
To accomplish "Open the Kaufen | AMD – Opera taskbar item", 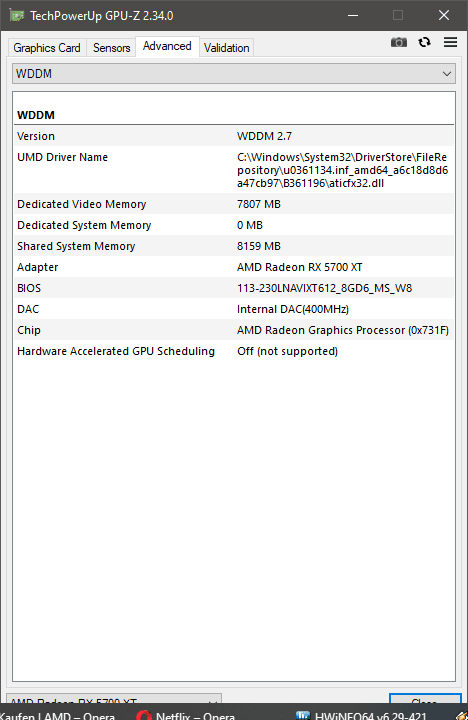I will pos(57,715).
